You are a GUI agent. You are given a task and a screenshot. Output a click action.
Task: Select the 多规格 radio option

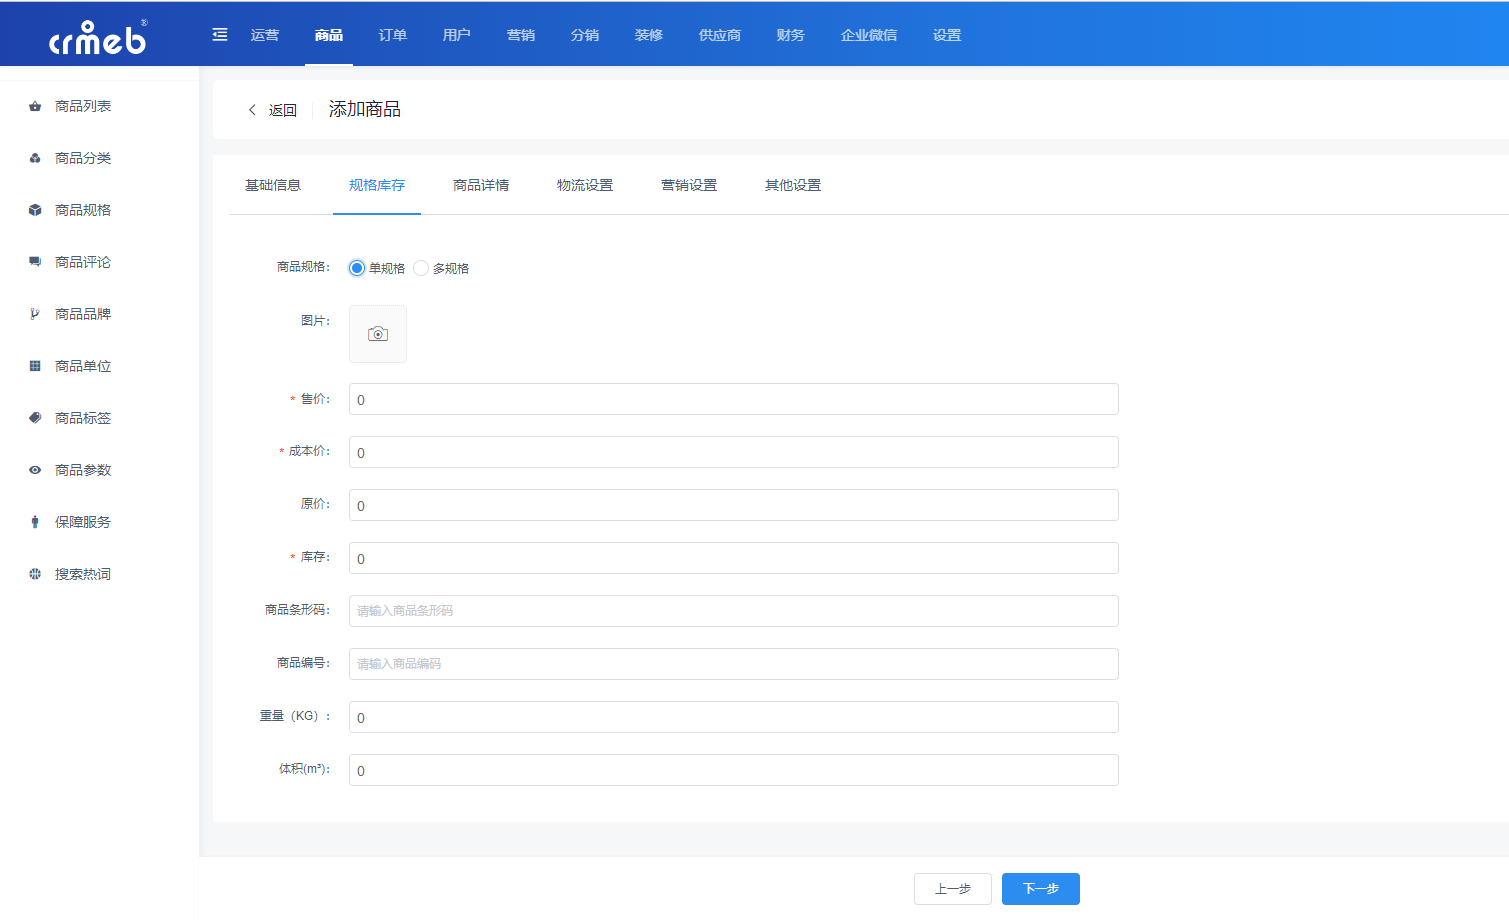[x=421, y=268]
